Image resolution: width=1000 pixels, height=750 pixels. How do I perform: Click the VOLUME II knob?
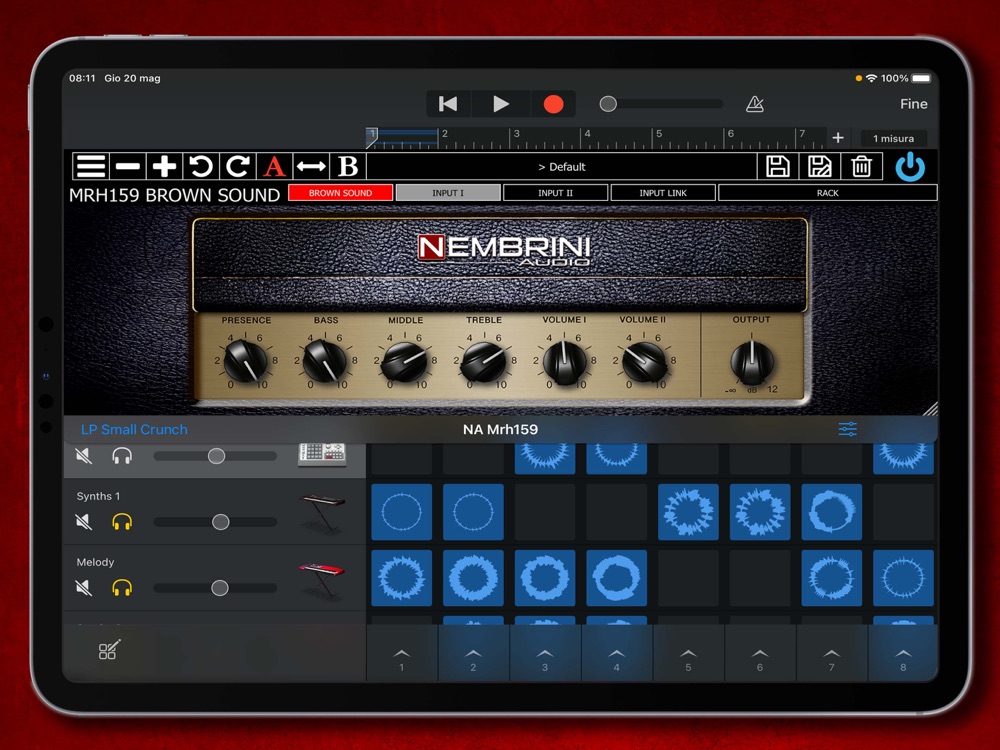pyautogui.click(x=644, y=362)
